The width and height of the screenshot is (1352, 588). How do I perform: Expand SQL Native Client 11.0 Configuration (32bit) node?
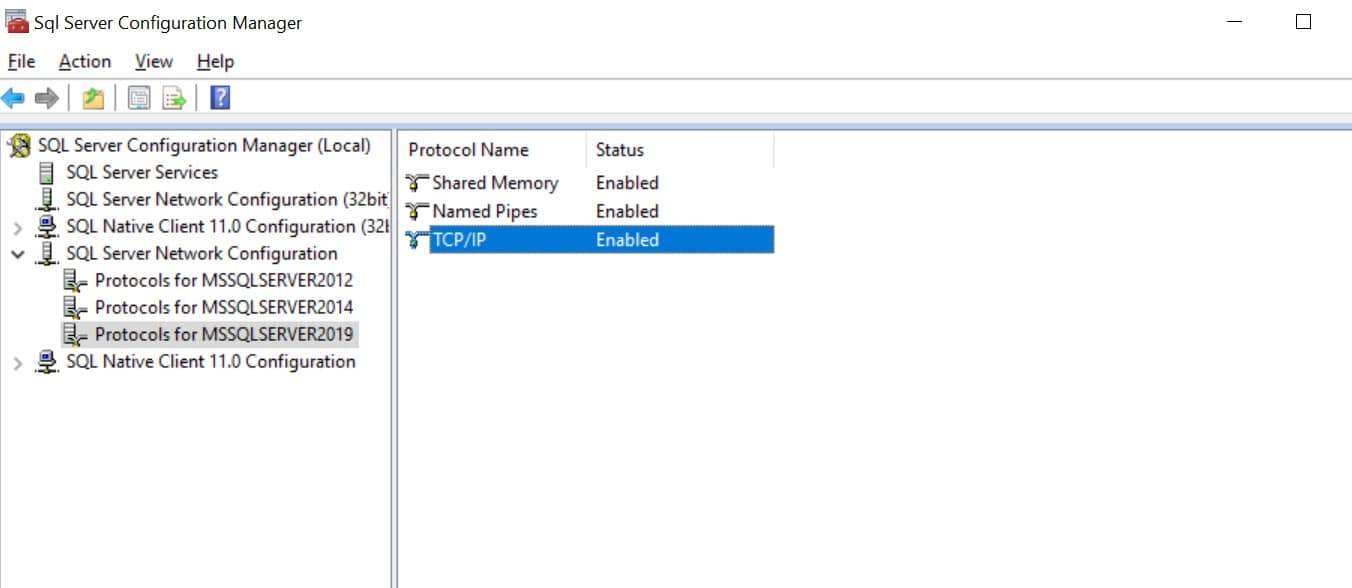click(17, 228)
